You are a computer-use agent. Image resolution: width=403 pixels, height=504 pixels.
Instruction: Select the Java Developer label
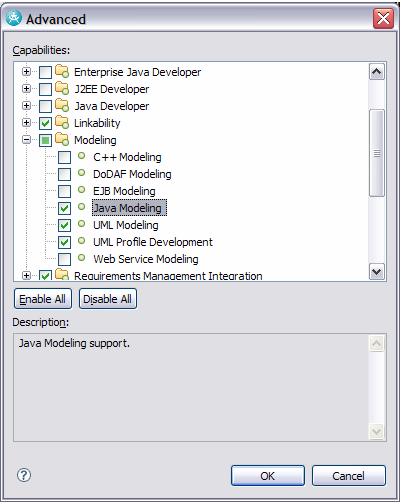(112, 106)
